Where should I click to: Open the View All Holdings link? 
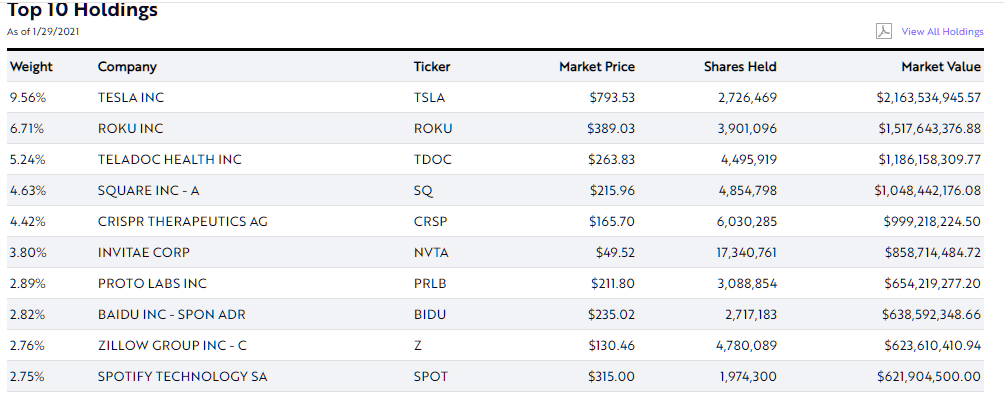942,32
